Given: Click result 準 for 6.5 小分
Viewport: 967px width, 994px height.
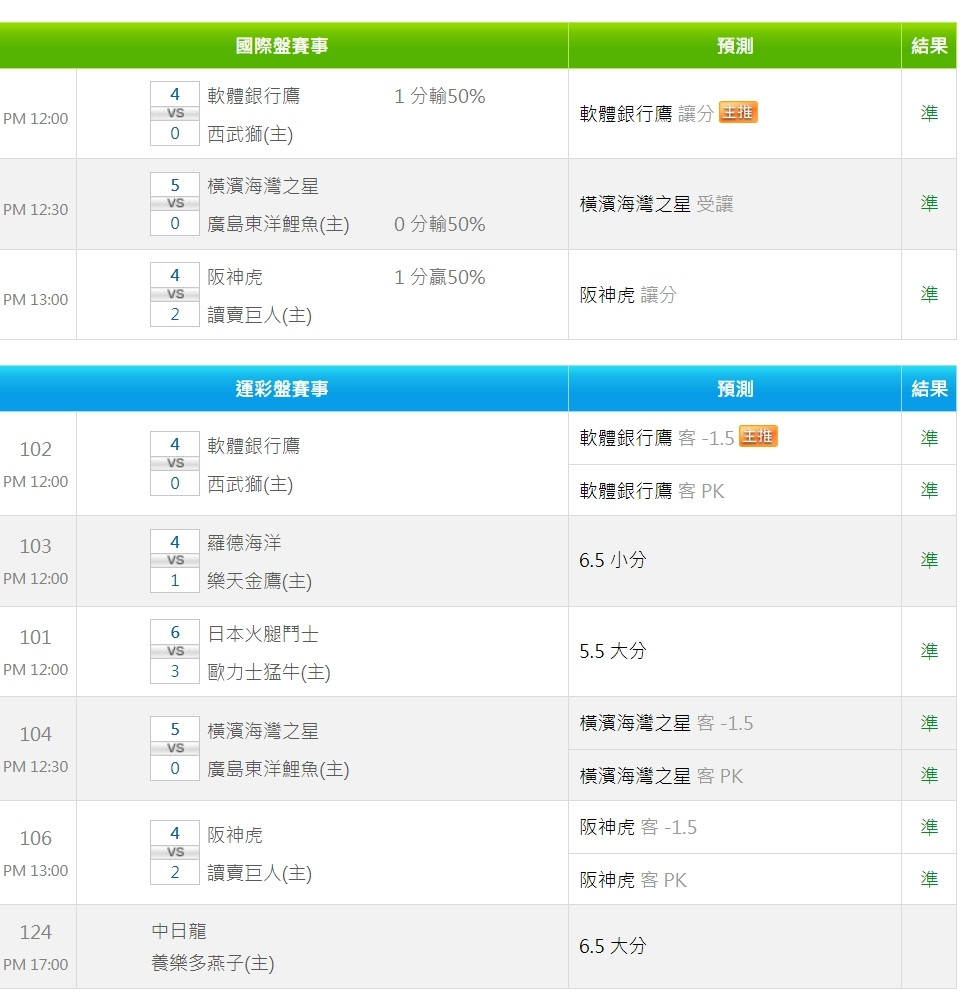Looking at the screenshot, I should 929,560.
